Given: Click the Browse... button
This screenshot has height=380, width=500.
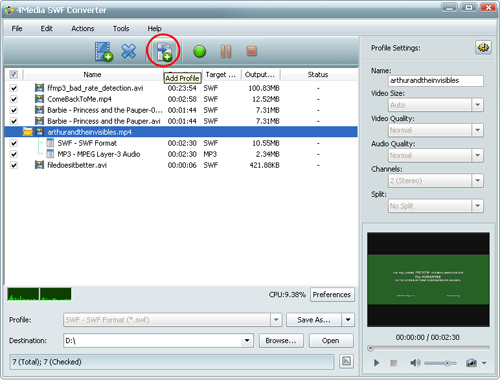Looking at the screenshot, I should click(281, 341).
